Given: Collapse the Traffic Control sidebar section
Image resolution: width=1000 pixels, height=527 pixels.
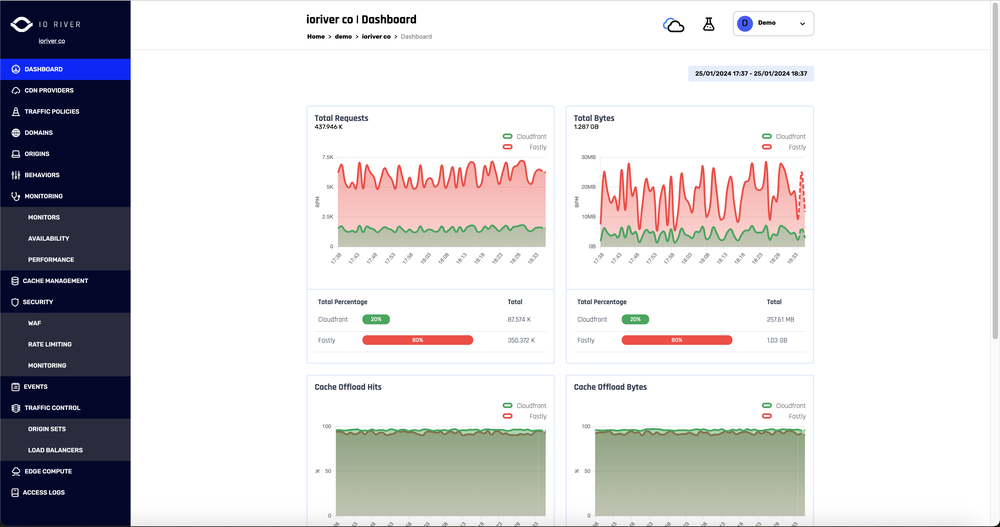Looking at the screenshot, I should point(52,408).
